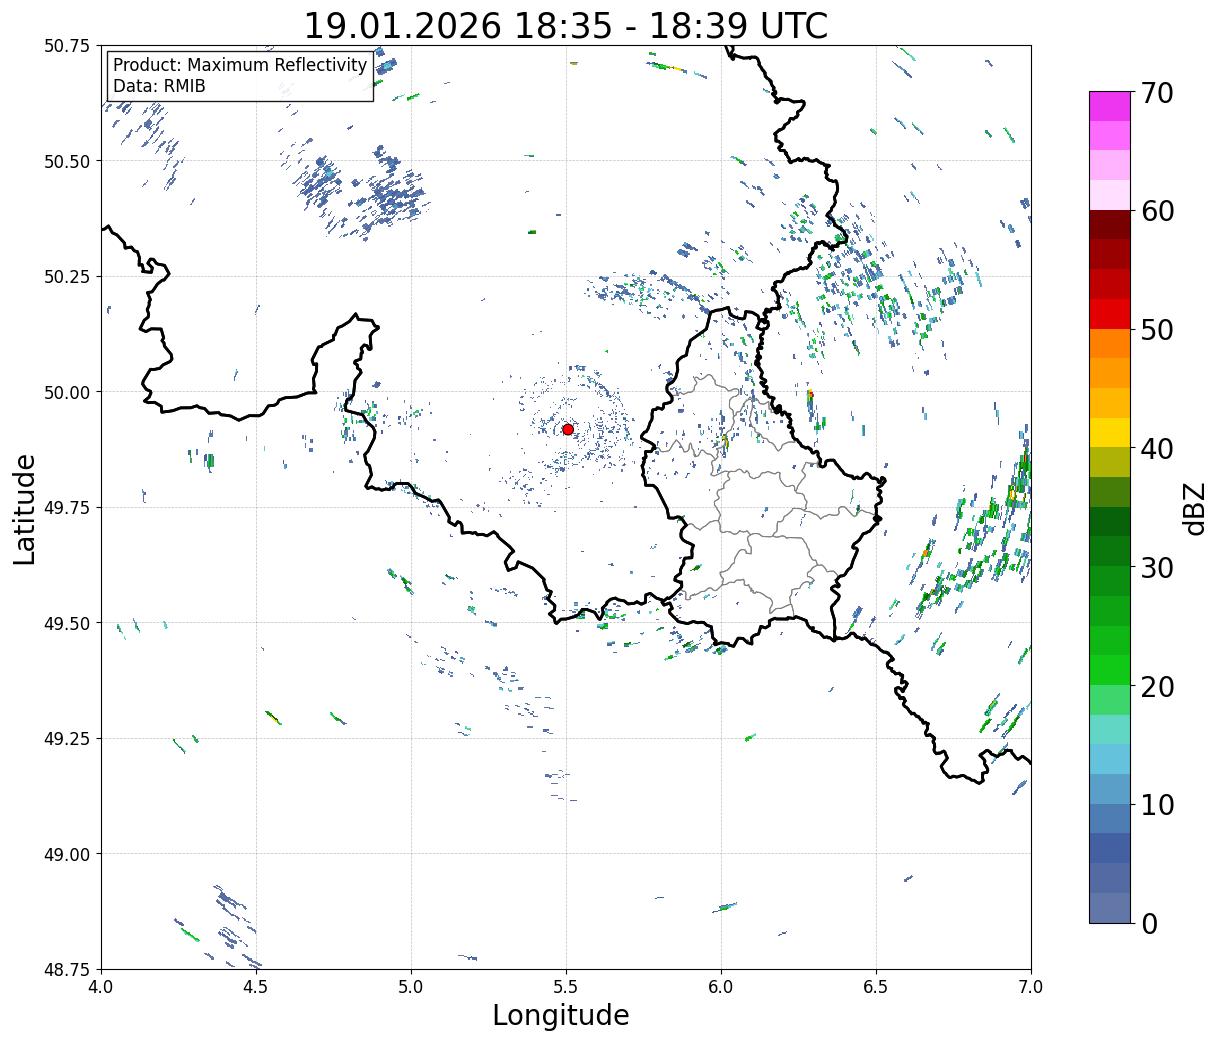Click the latitude tick label 50.50

(x=67, y=161)
